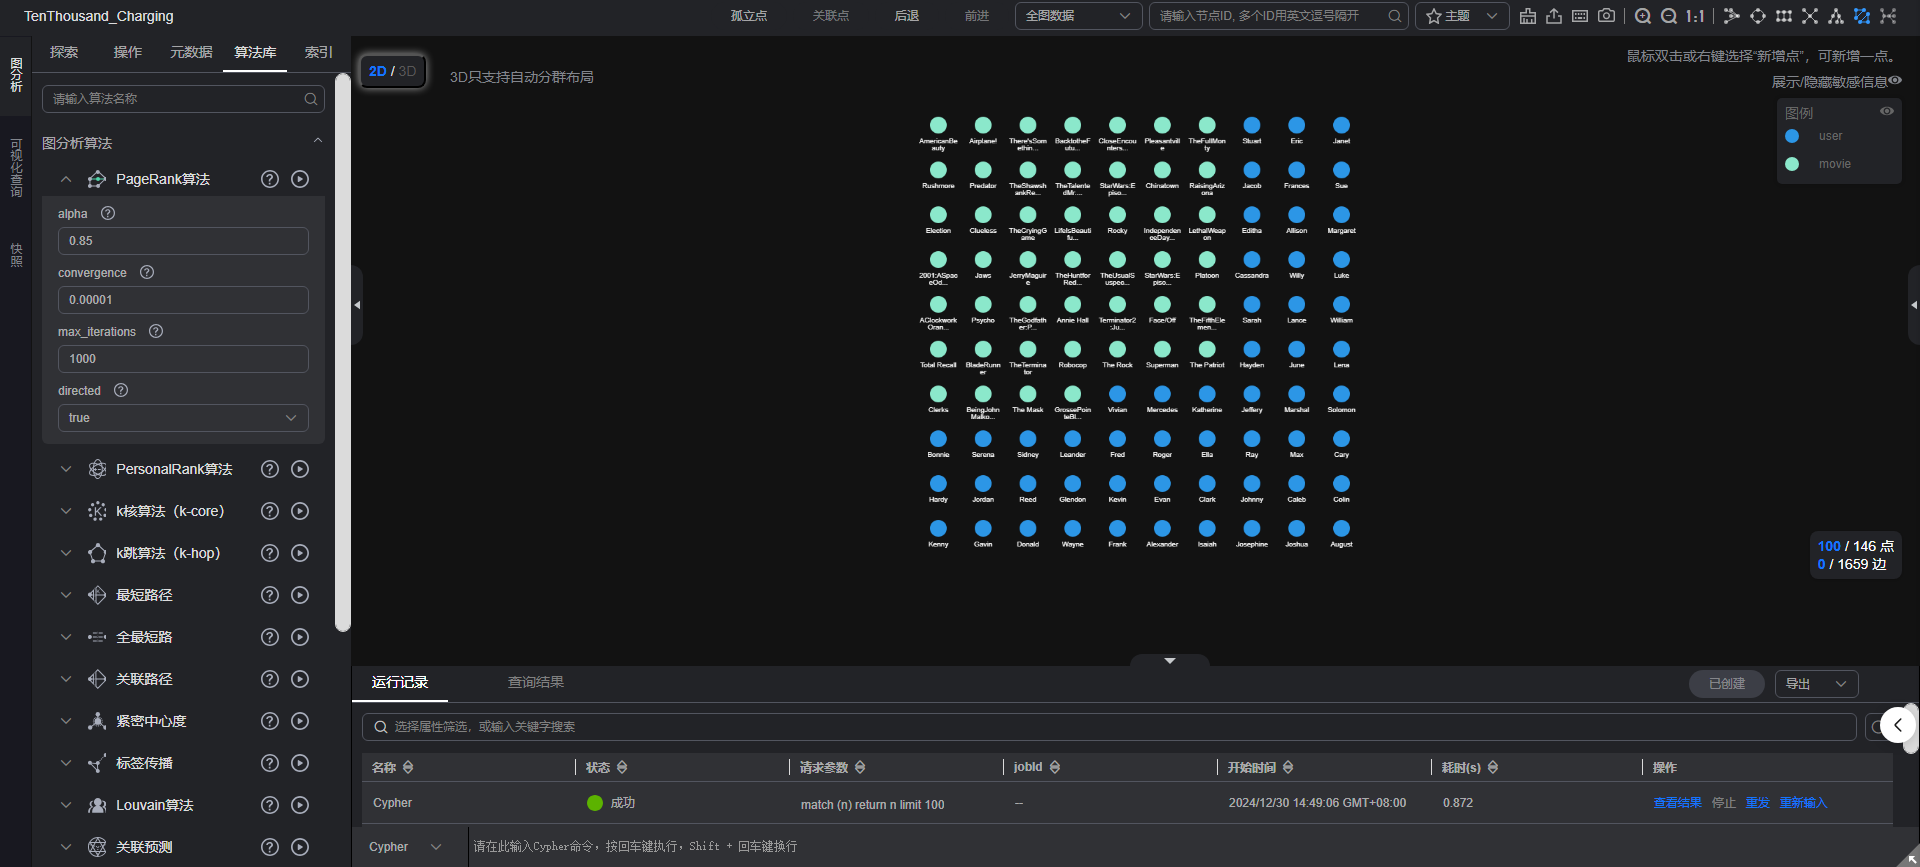Image resolution: width=1920 pixels, height=867 pixels.
Task: Click the export upload icon in toolbar
Action: (1554, 16)
